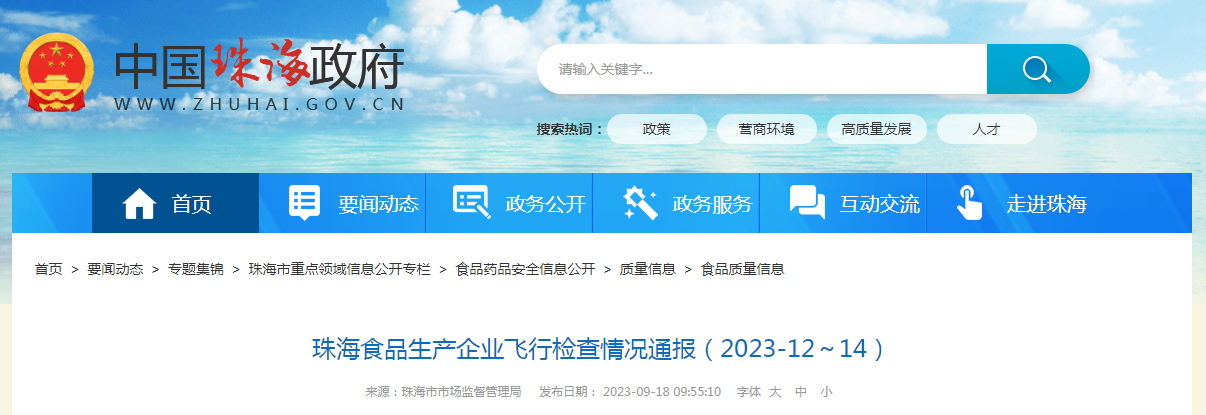Set font size to 大
This screenshot has width=1206, height=415.
point(774,392)
